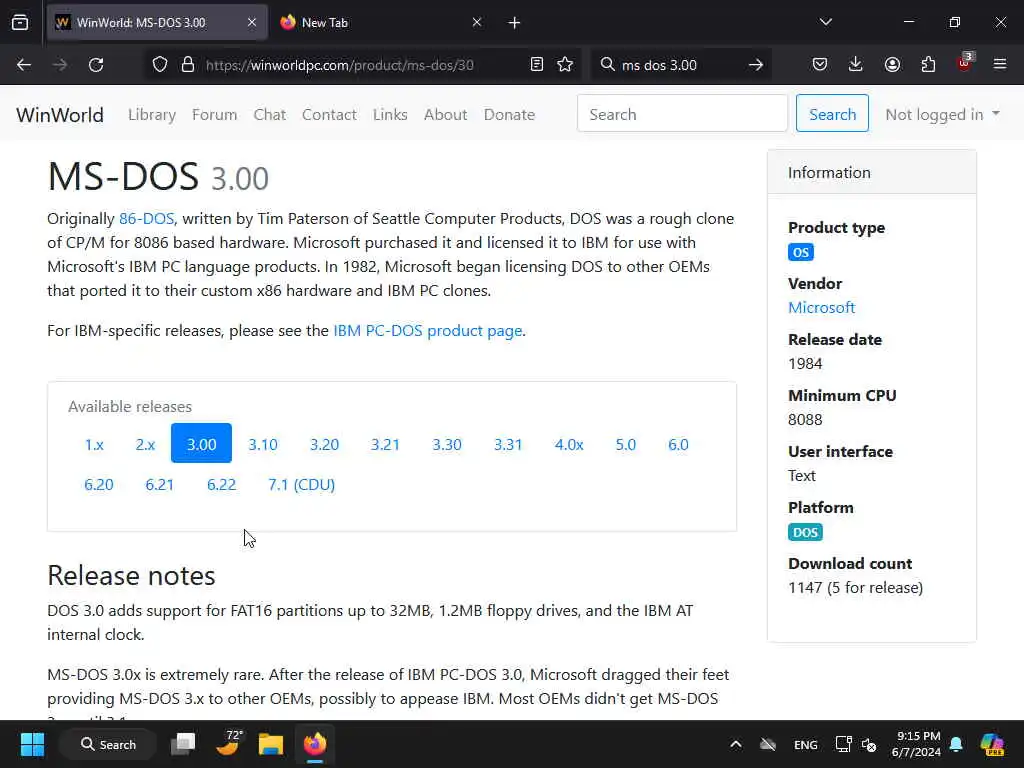Select release 3.31
Viewport: 1024px width, 768px height.
pyautogui.click(x=508, y=445)
